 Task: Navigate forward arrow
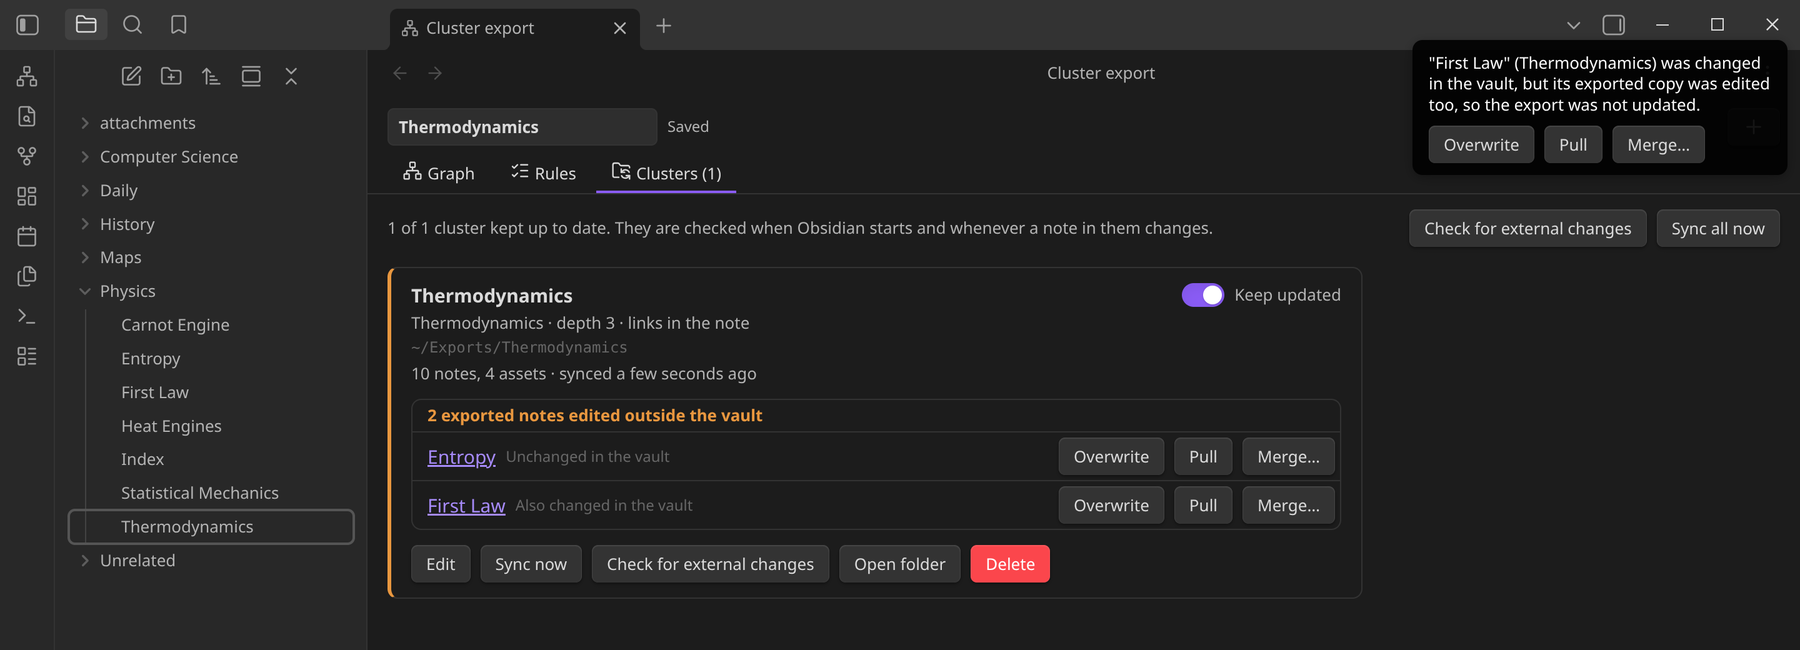click(435, 73)
